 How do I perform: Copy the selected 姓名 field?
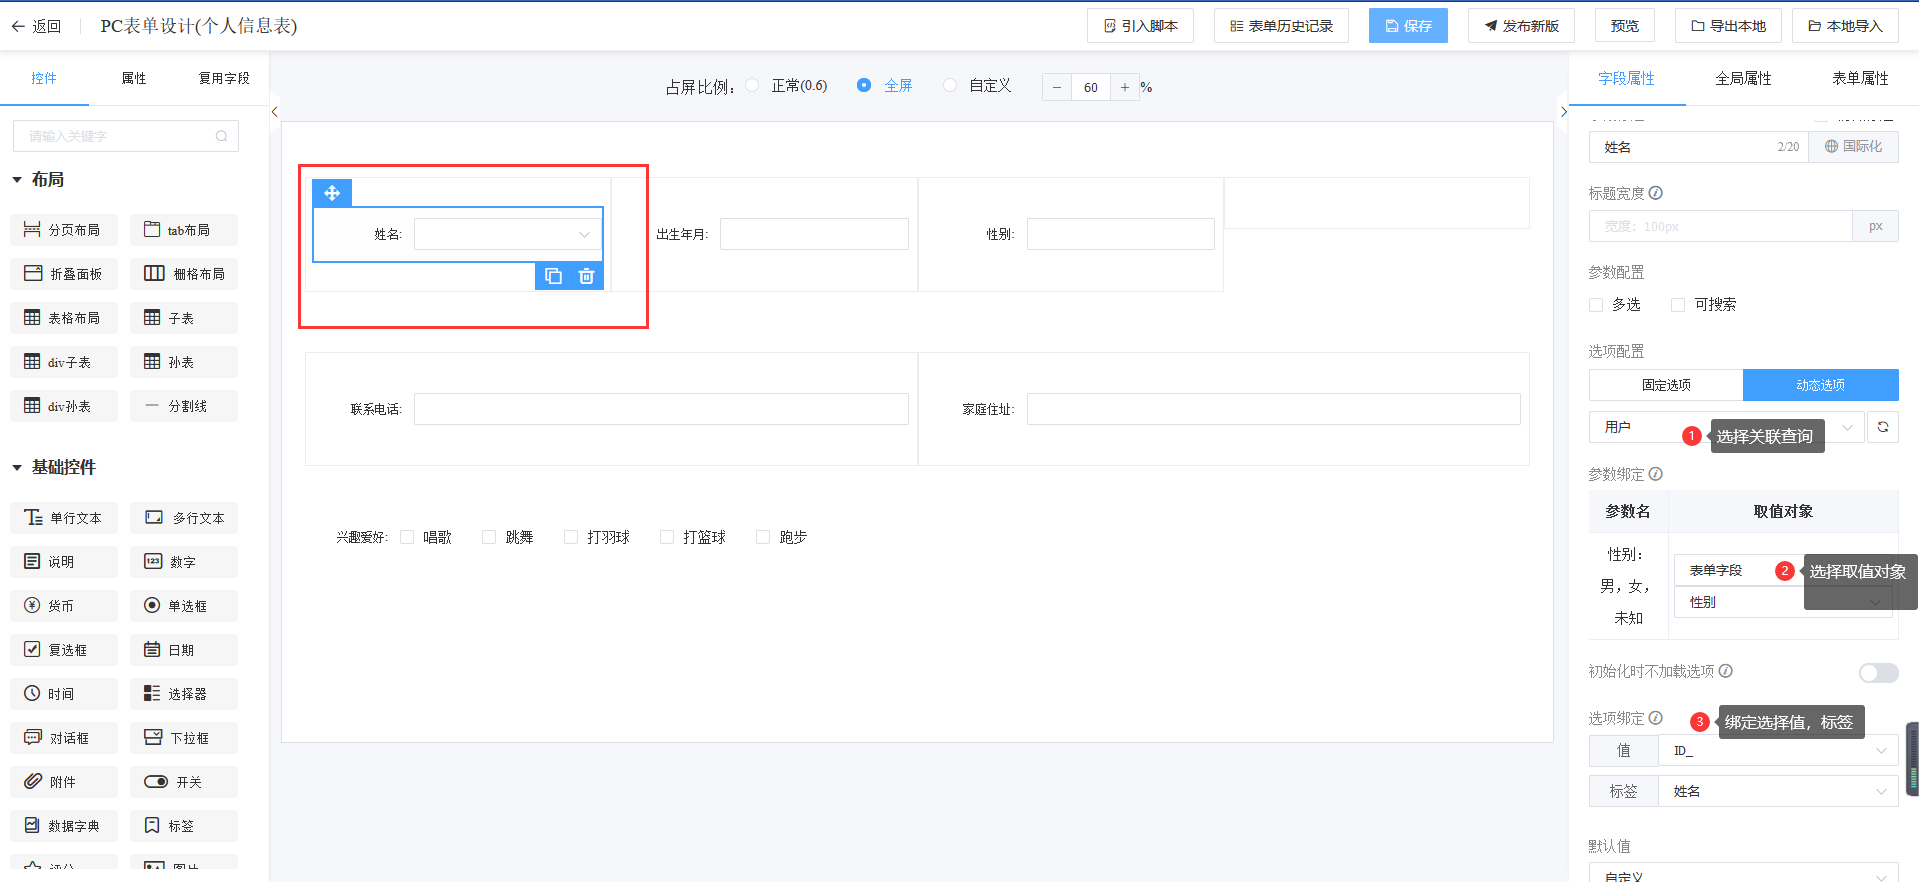coord(553,276)
